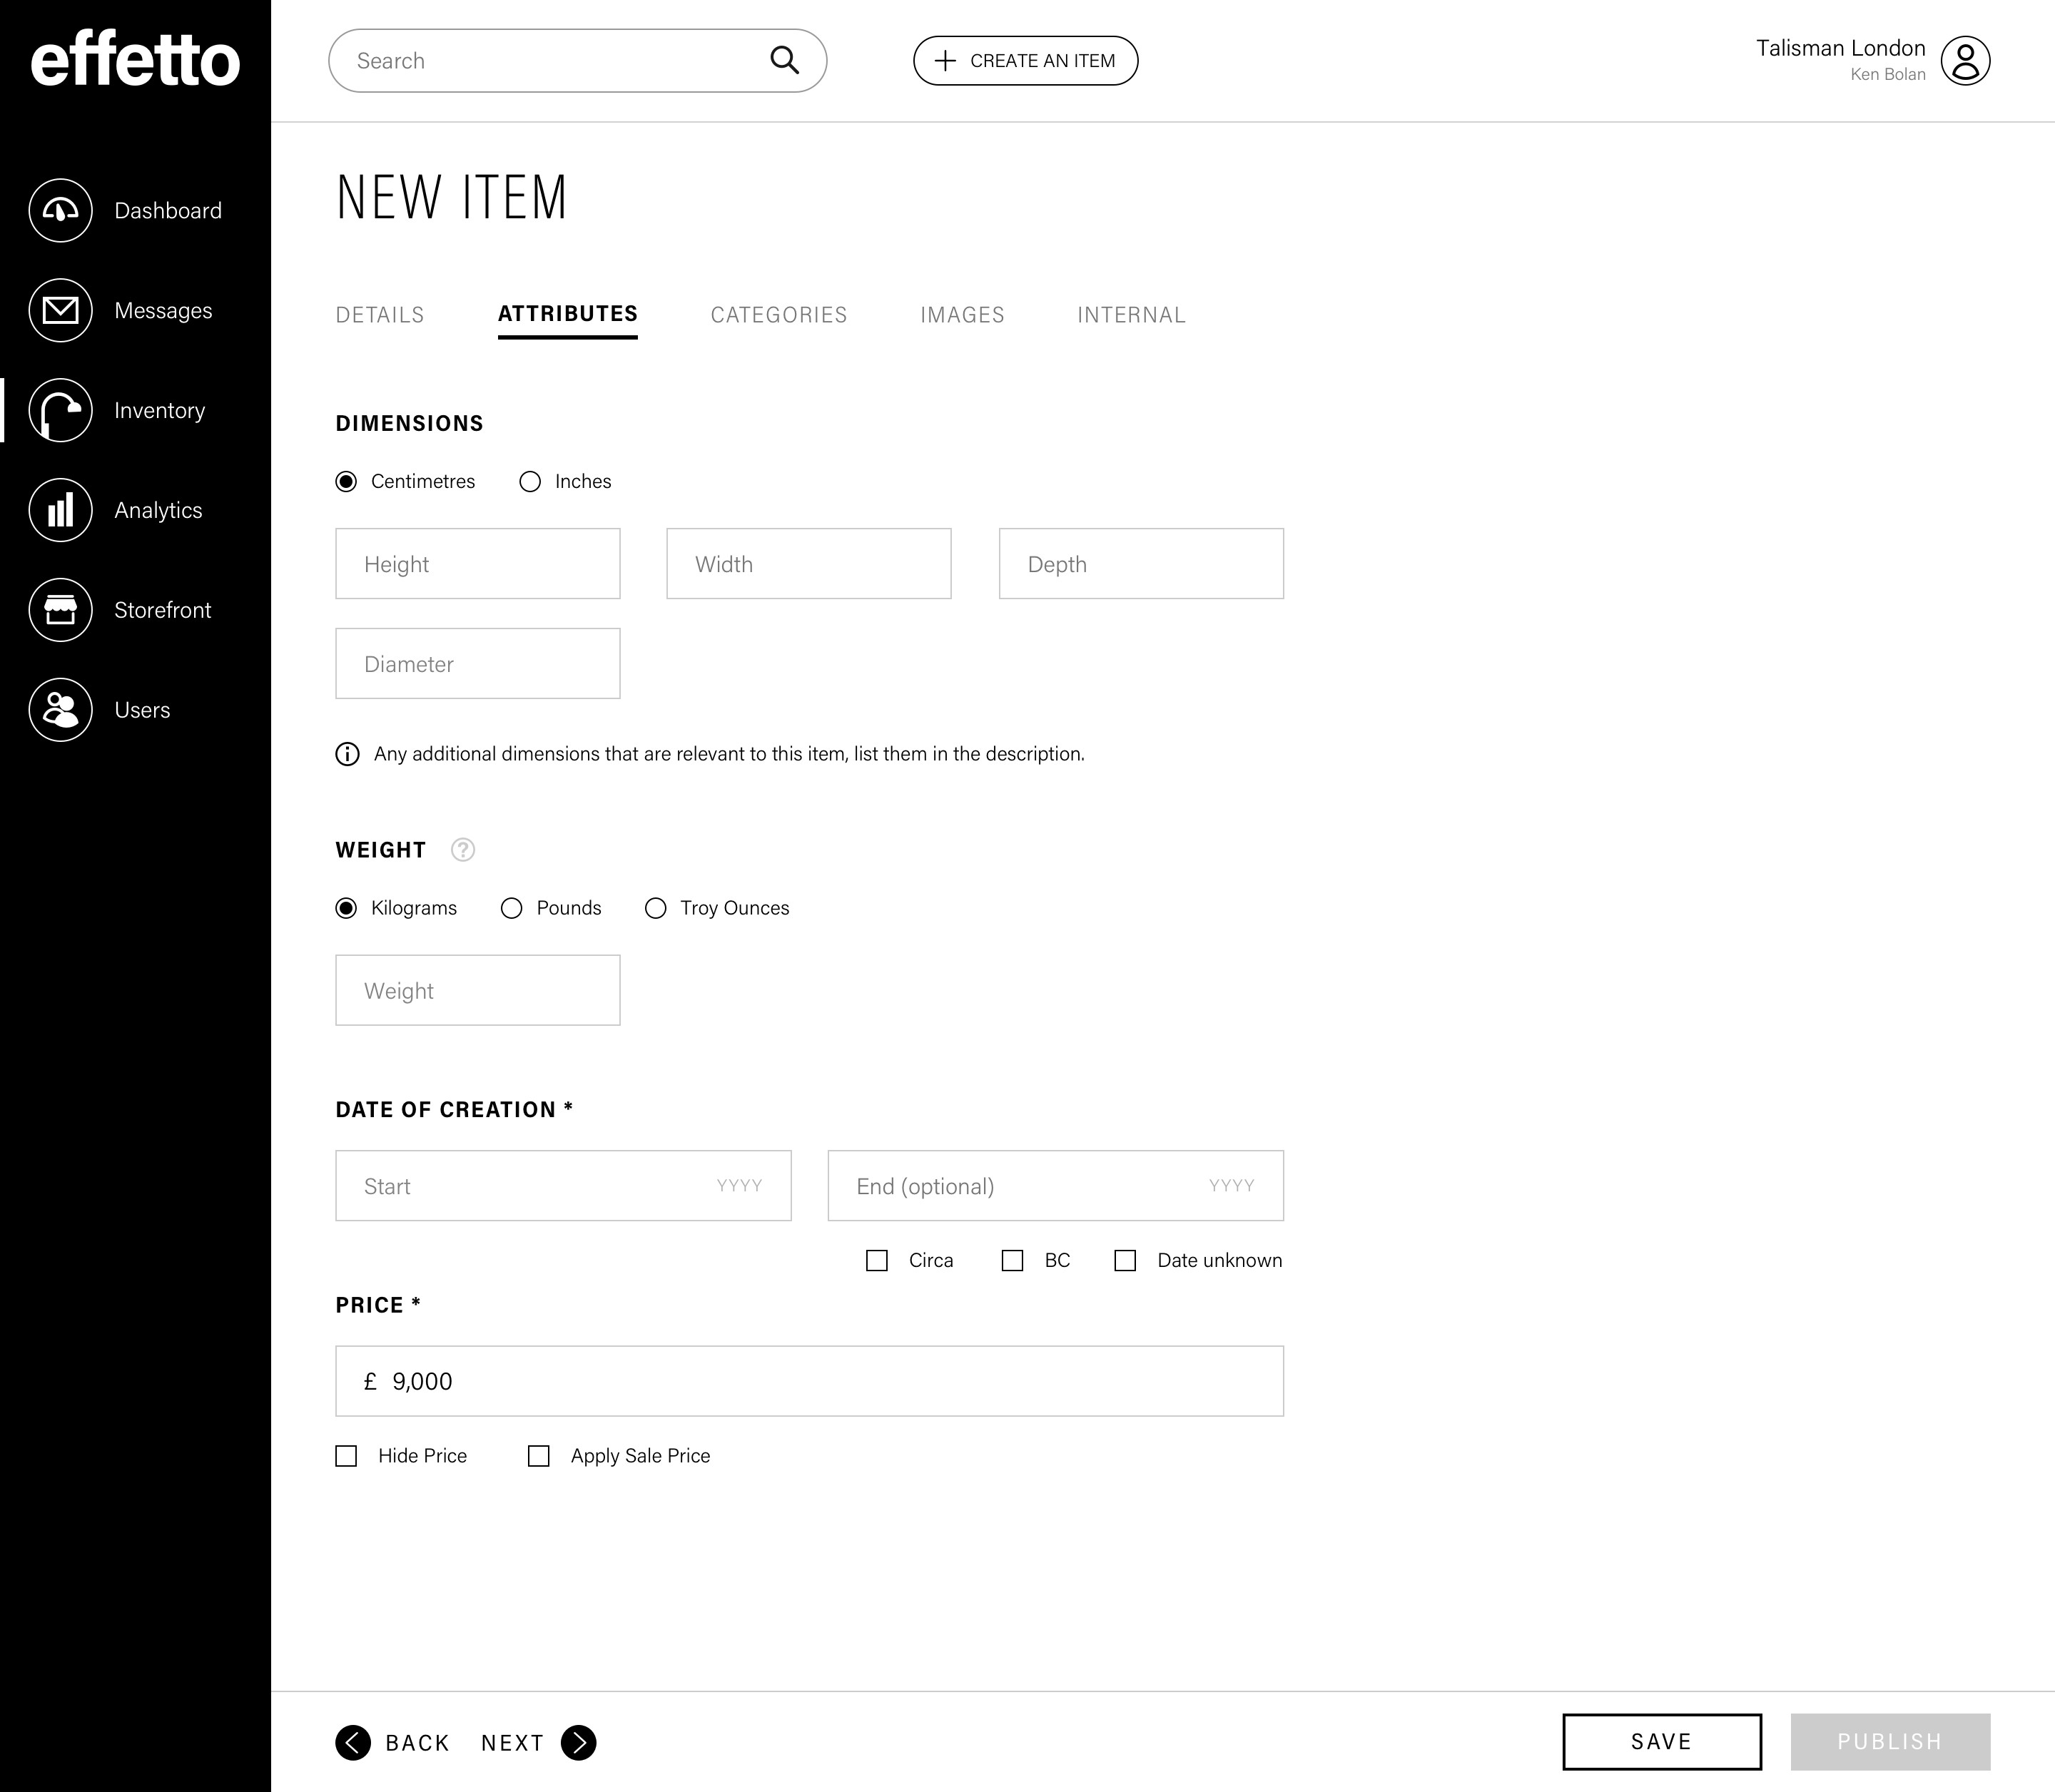This screenshot has height=1792, width=2055.
Task: Click the End (optional) year field
Action: click(1056, 1186)
